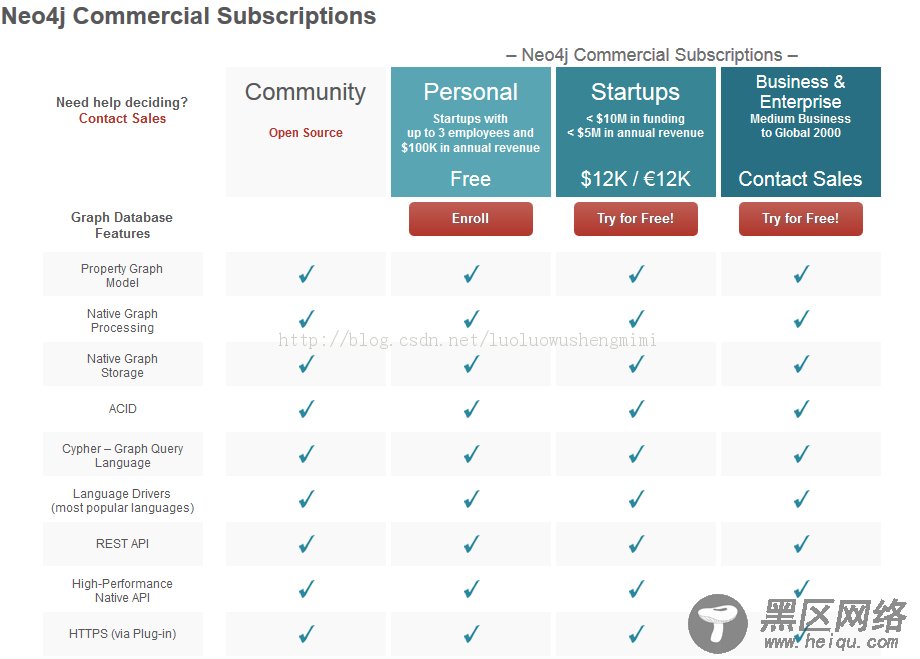This screenshot has width=920, height=659.
Task: Click the Community checkmark for HTTPS (via Plug-in)
Action: point(306,634)
